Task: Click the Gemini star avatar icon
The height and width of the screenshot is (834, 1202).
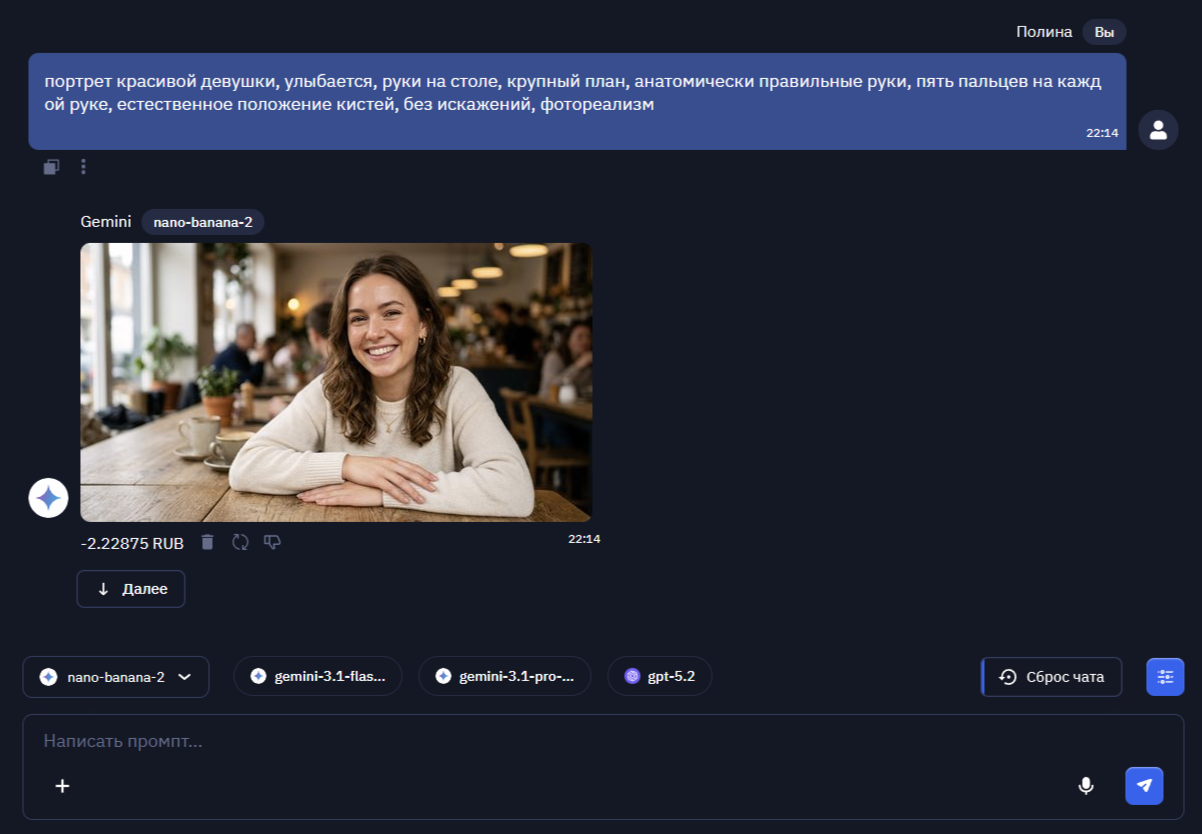Action: click(48, 497)
